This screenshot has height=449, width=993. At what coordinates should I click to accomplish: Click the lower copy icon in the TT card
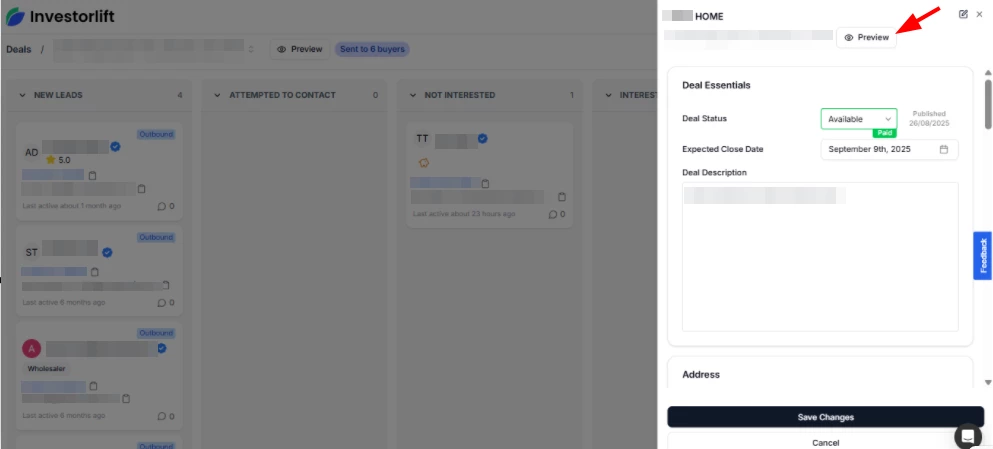562,197
